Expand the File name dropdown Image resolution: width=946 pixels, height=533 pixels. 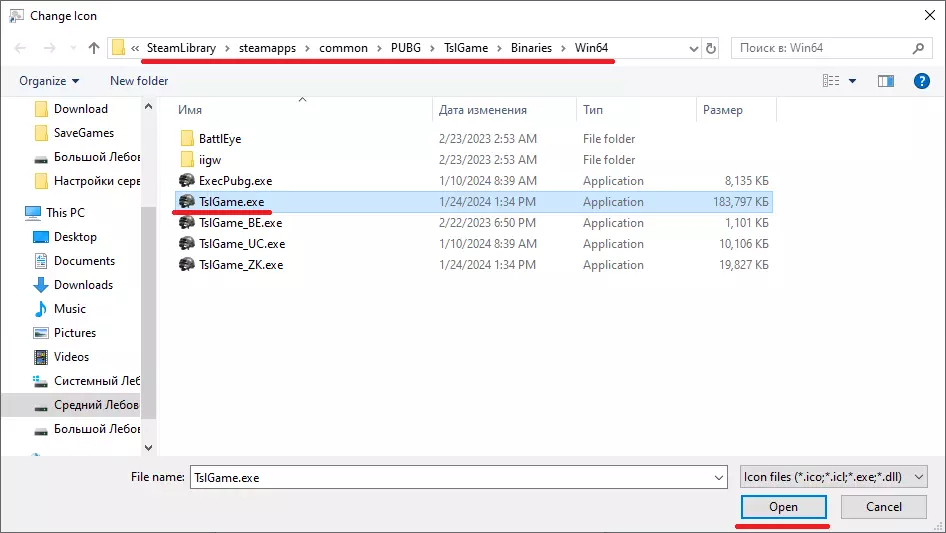coord(719,477)
